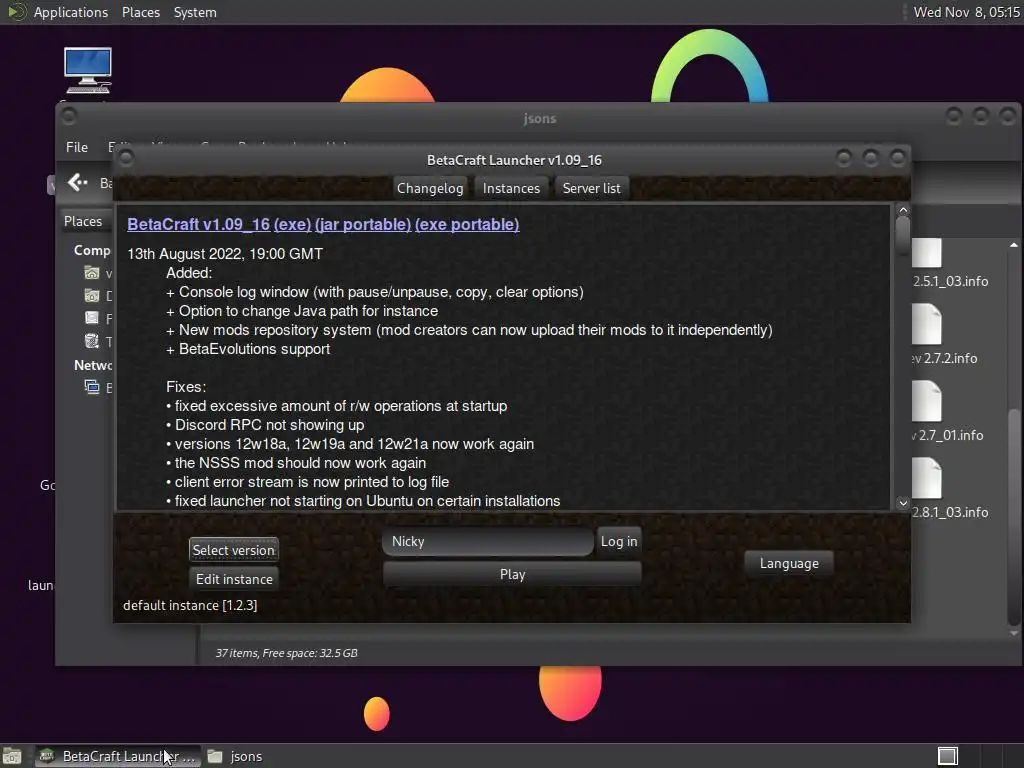
Task: Click the Edit instance button
Action: pyautogui.click(x=234, y=579)
